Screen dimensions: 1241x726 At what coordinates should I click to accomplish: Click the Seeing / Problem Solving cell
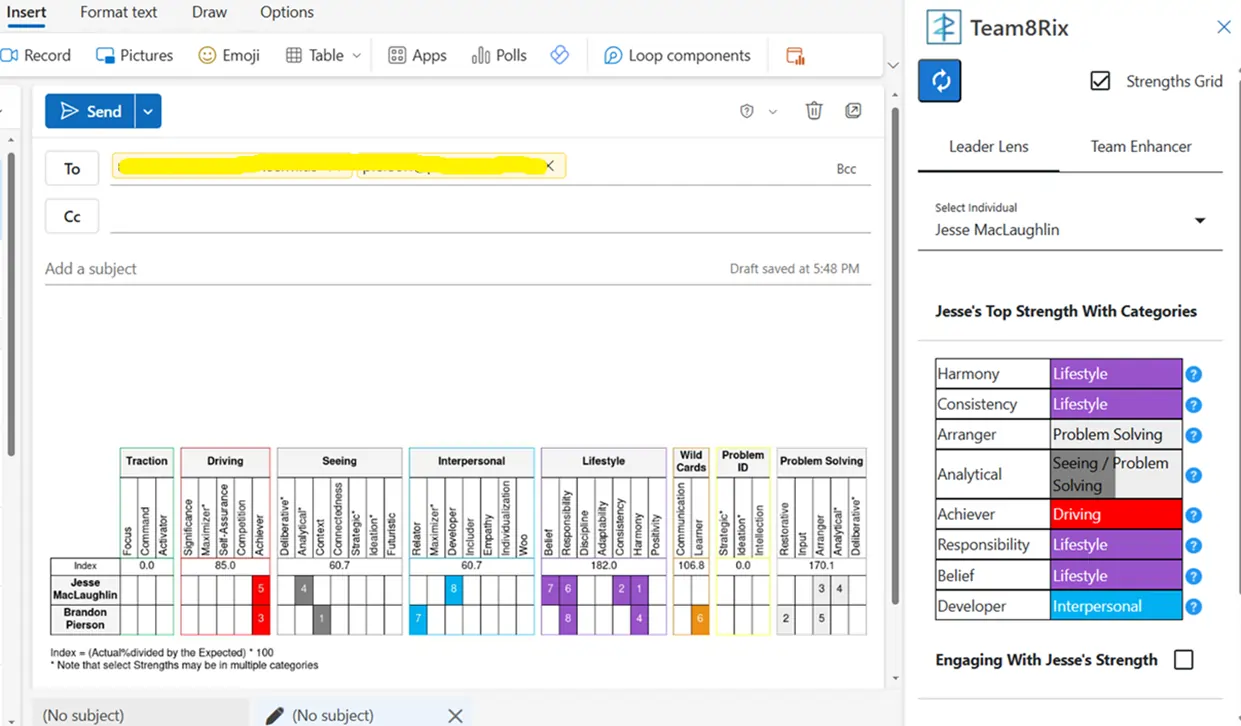pyautogui.click(x=1116, y=474)
